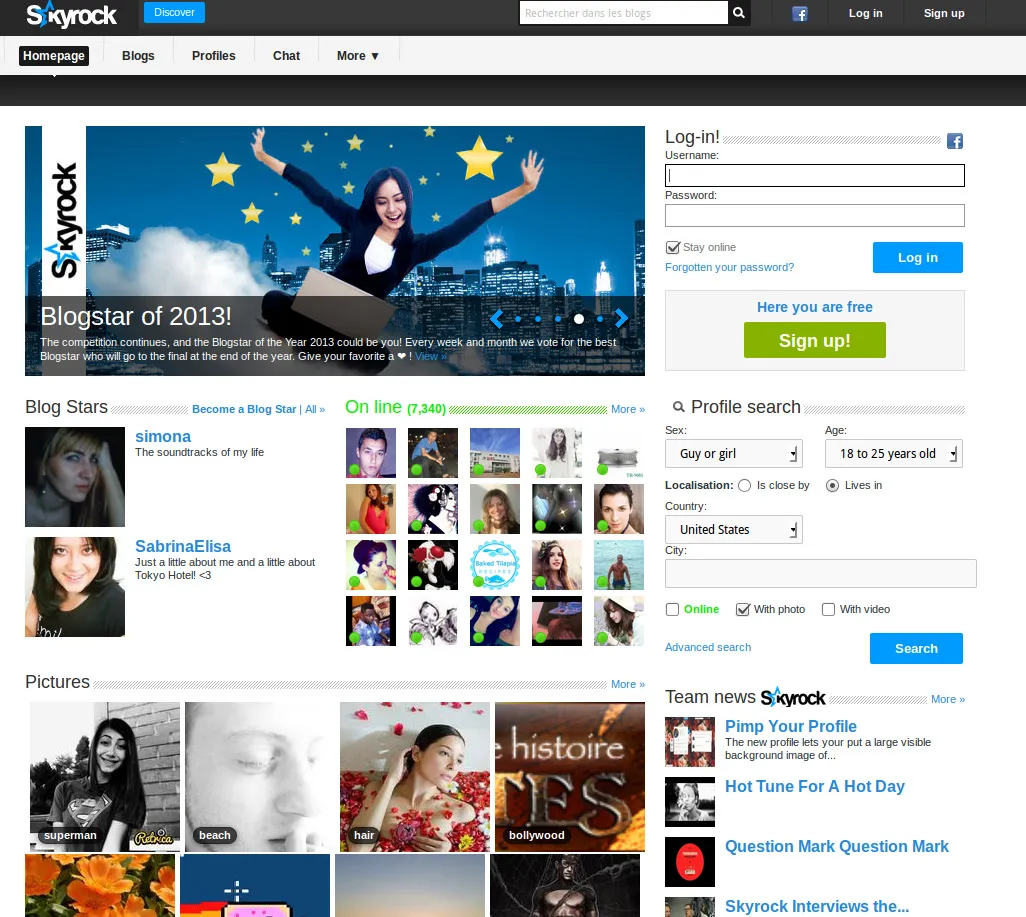Click the Skyrock logo in the Team news header
Image resolution: width=1026 pixels, height=917 pixels.
794,698
